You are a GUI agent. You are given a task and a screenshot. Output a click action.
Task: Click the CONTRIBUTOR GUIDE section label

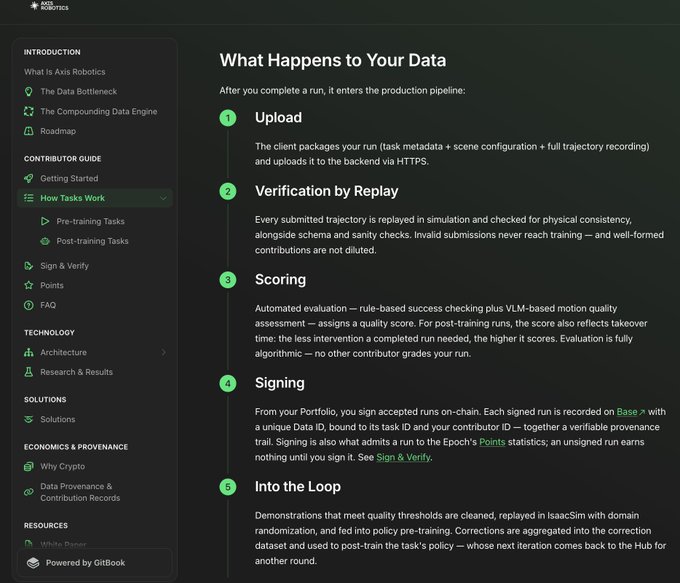pyautogui.click(x=62, y=159)
